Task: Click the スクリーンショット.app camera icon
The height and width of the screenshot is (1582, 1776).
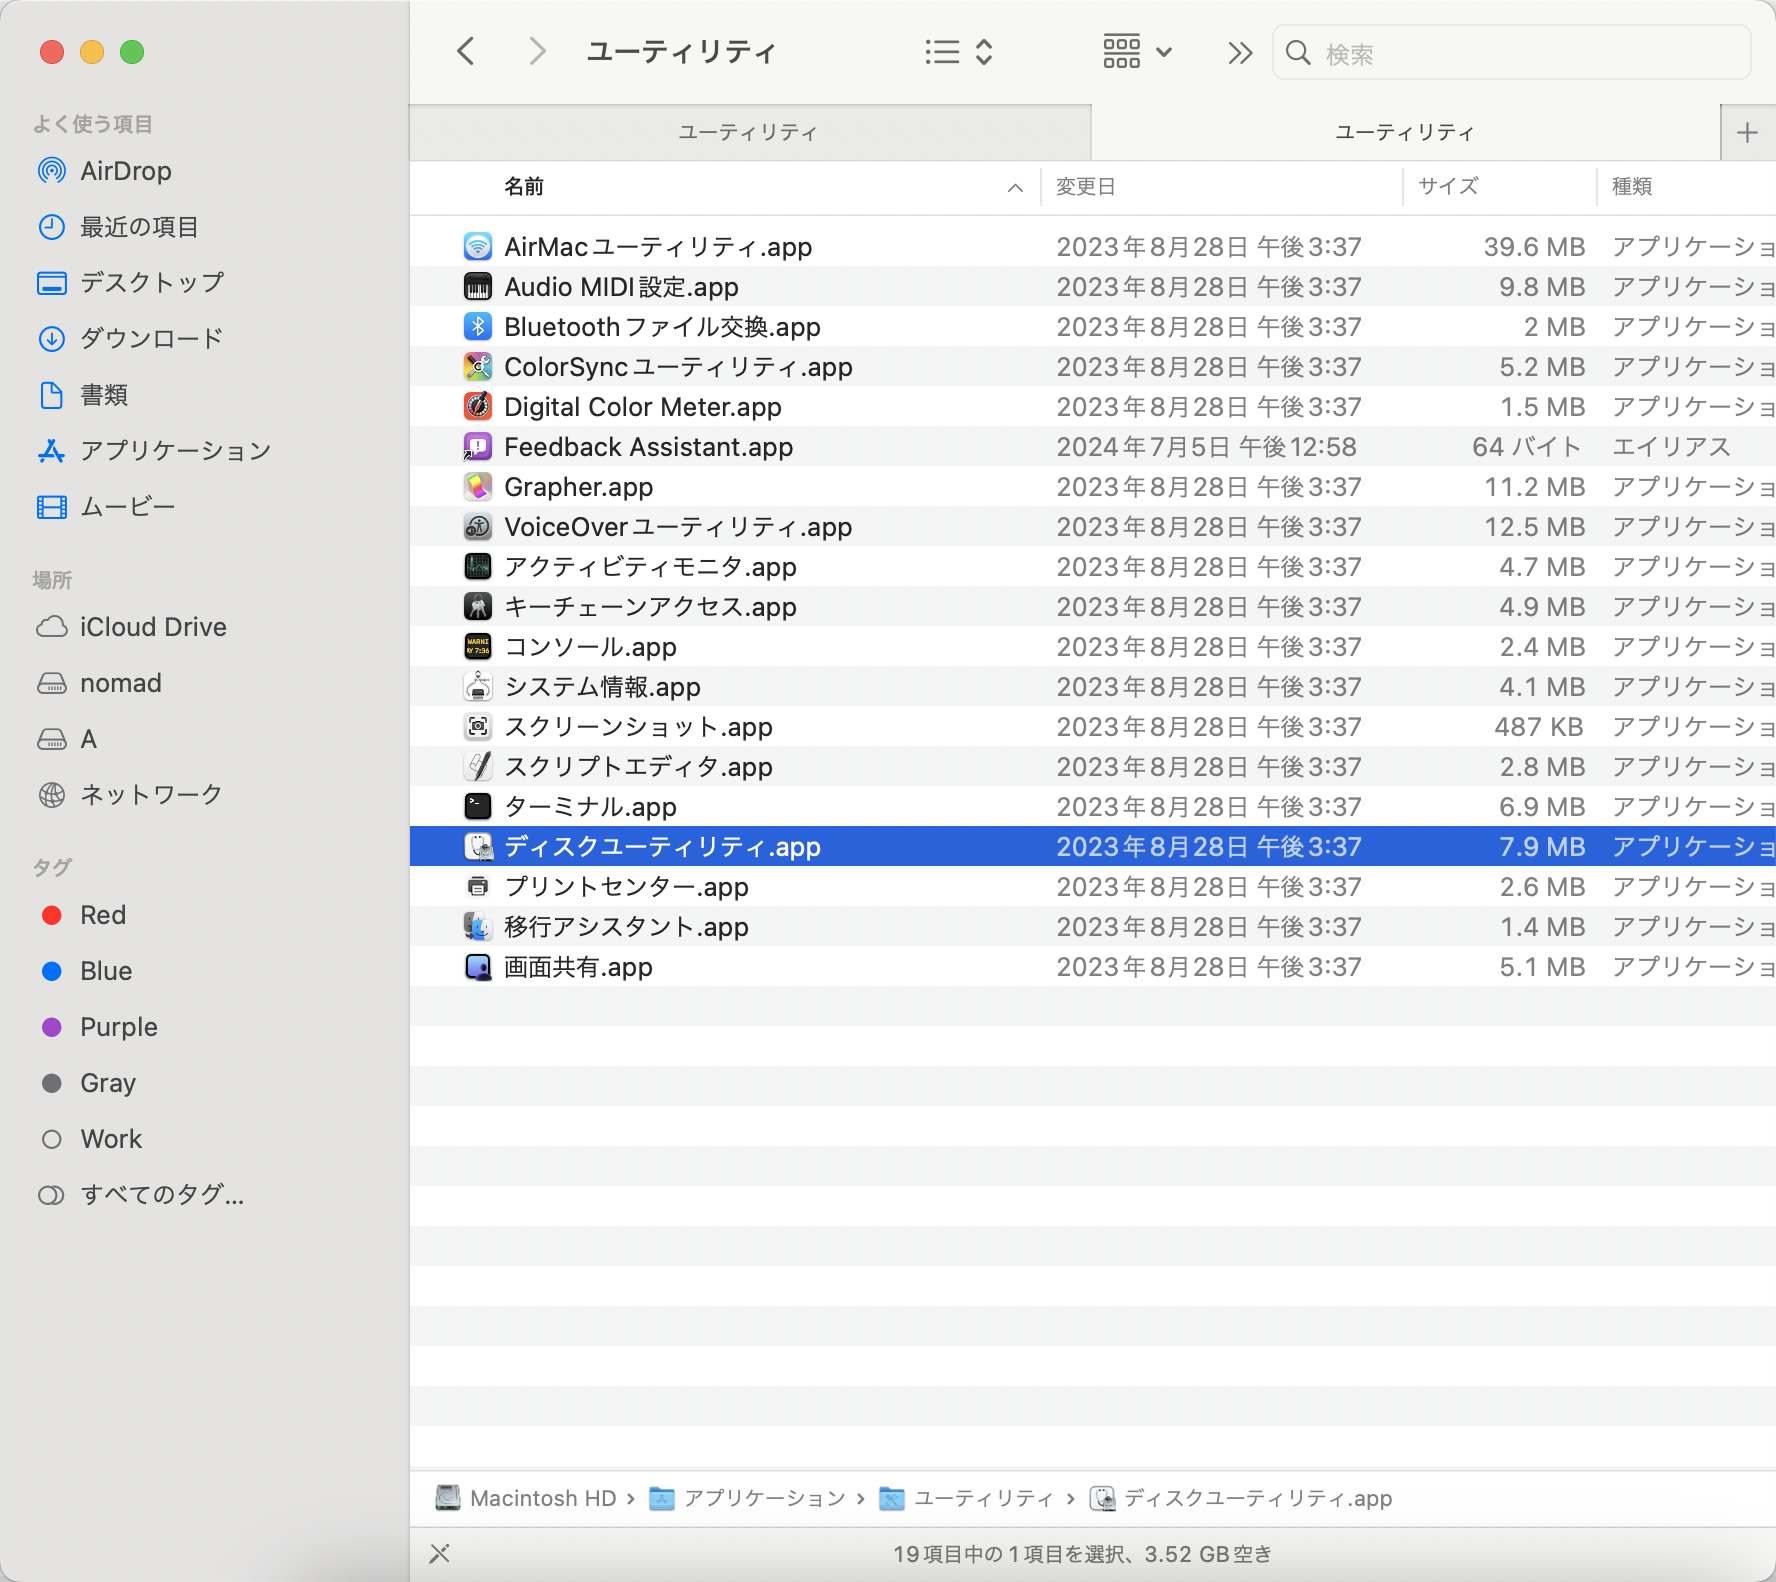Action: click(x=479, y=726)
